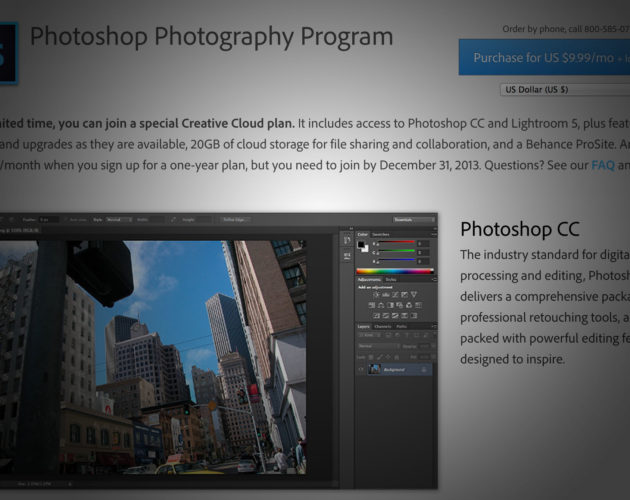Click Purchase for US $9.99/mo button
This screenshot has height=500, width=630.
click(x=544, y=57)
